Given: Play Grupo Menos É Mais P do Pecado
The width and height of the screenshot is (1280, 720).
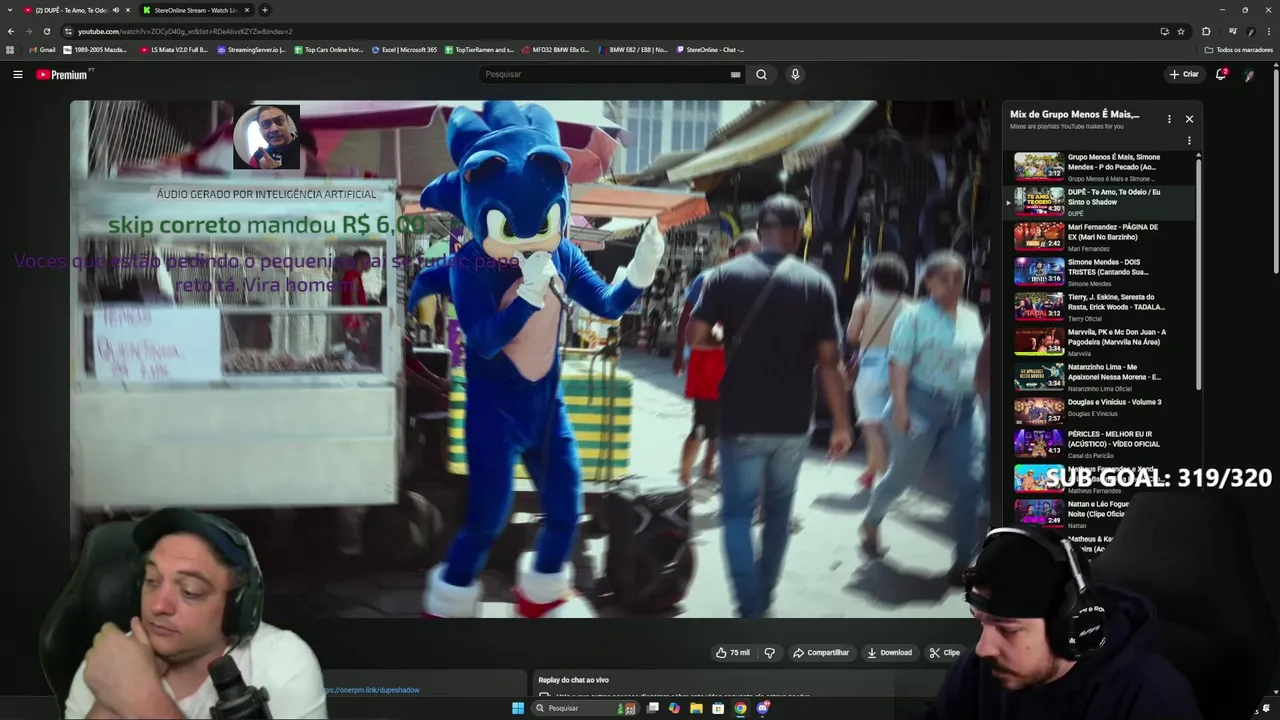Looking at the screenshot, I should tap(1100, 167).
